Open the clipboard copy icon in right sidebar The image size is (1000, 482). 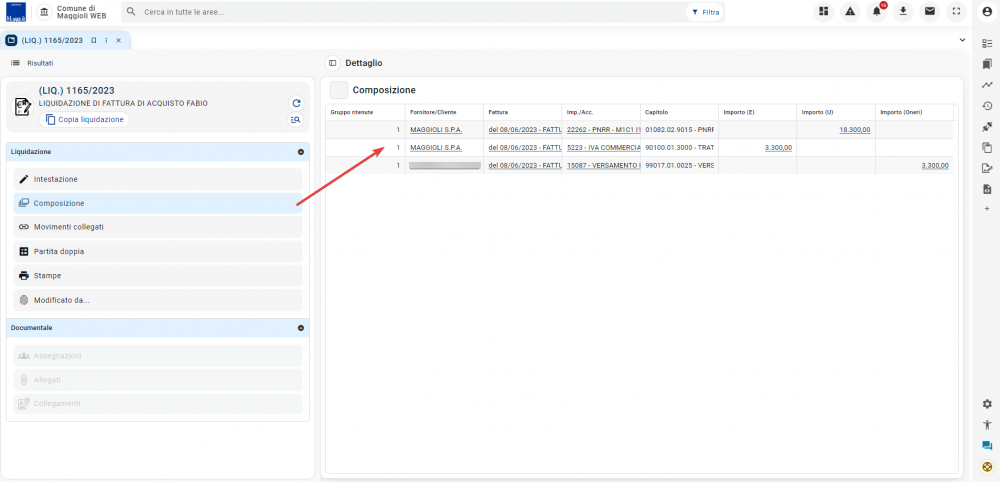click(987, 148)
